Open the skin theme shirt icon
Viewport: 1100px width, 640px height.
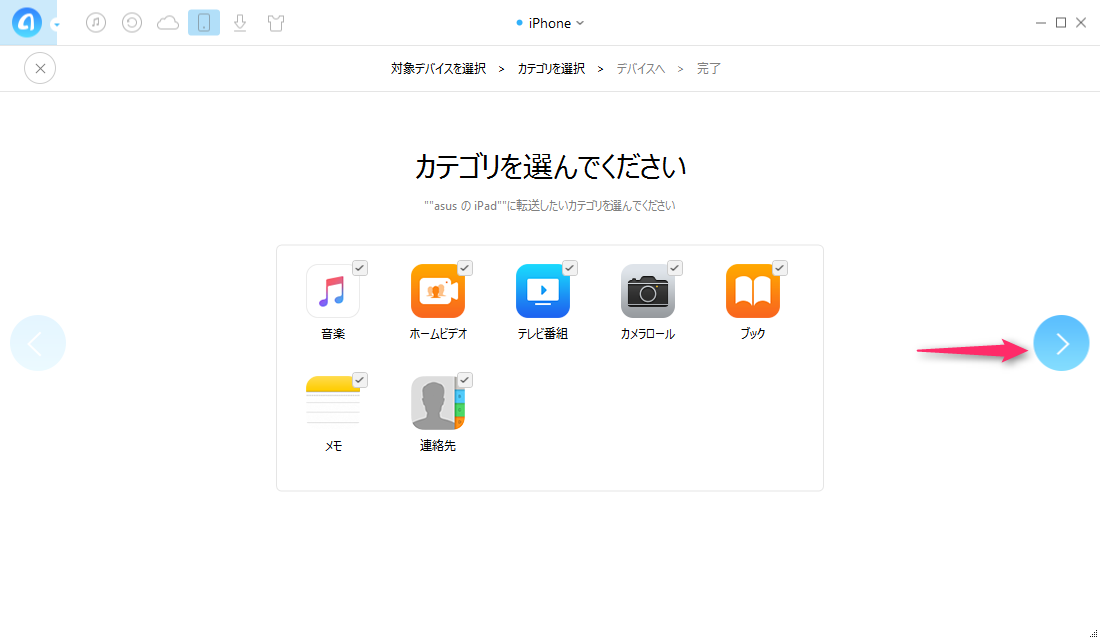[x=276, y=23]
